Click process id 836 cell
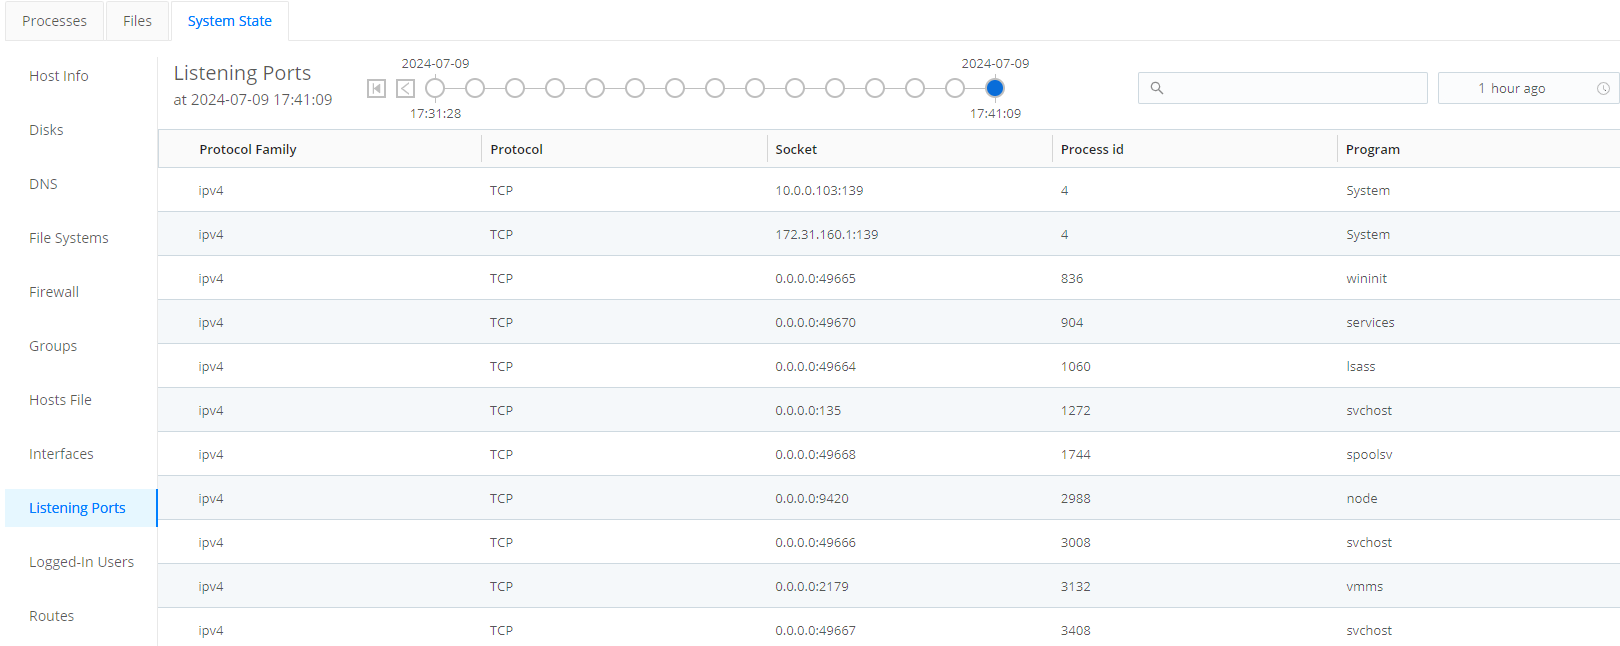1620x646 pixels. click(1072, 278)
